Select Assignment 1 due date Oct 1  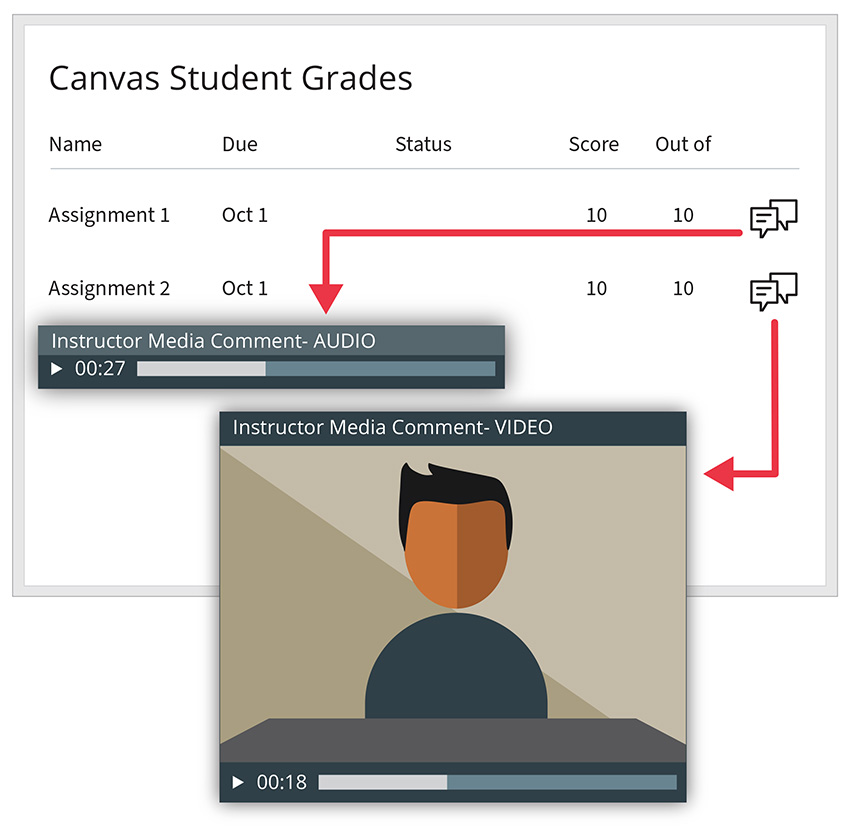[x=245, y=215]
